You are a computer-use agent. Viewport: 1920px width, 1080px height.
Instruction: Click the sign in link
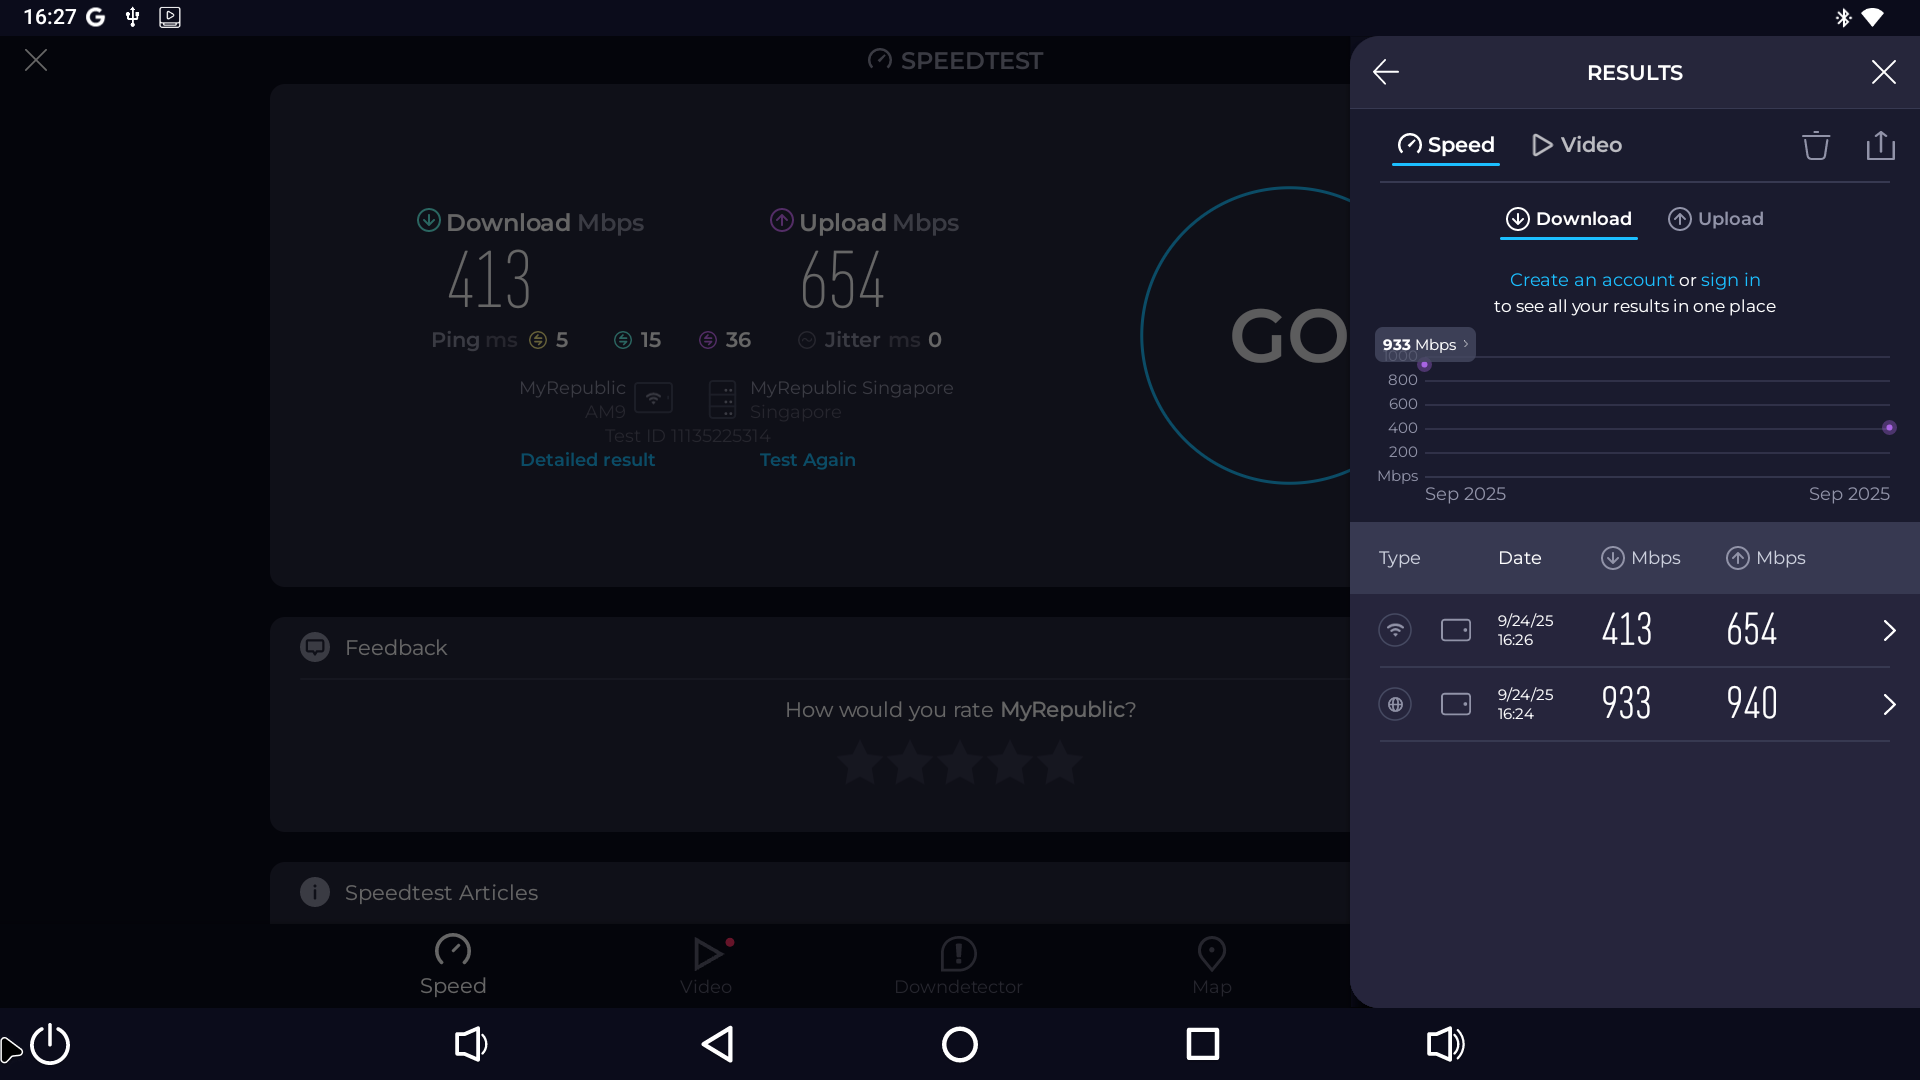(x=1730, y=280)
